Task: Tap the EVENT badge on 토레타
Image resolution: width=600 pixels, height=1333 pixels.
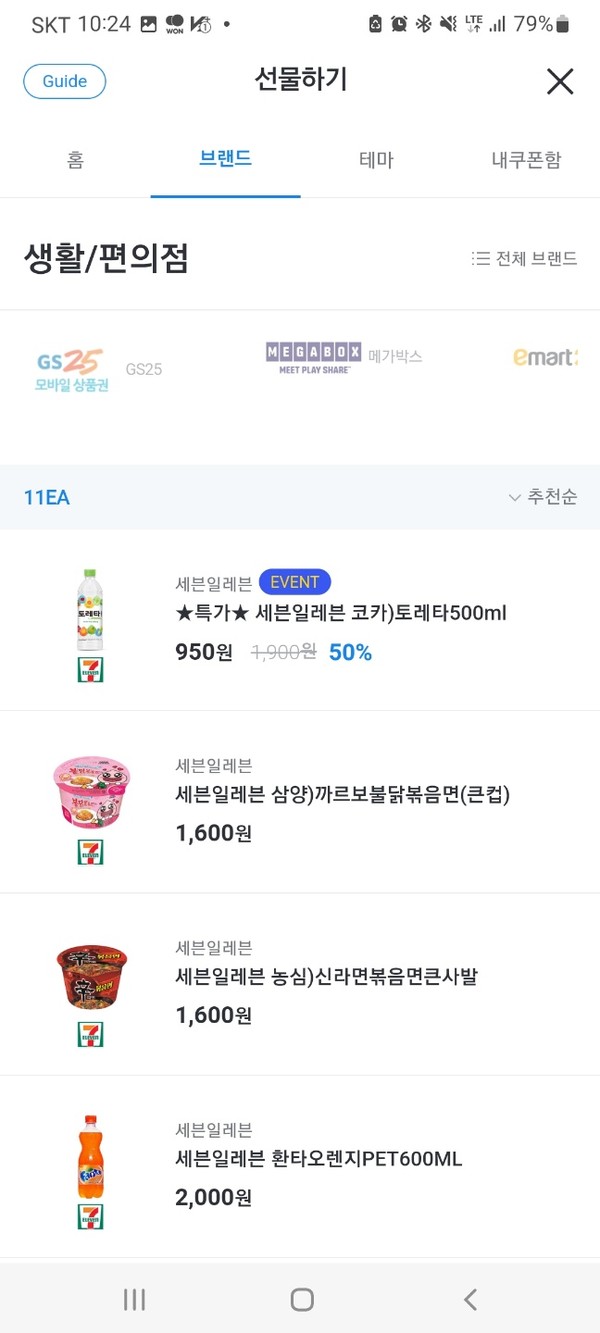Action: click(x=295, y=582)
